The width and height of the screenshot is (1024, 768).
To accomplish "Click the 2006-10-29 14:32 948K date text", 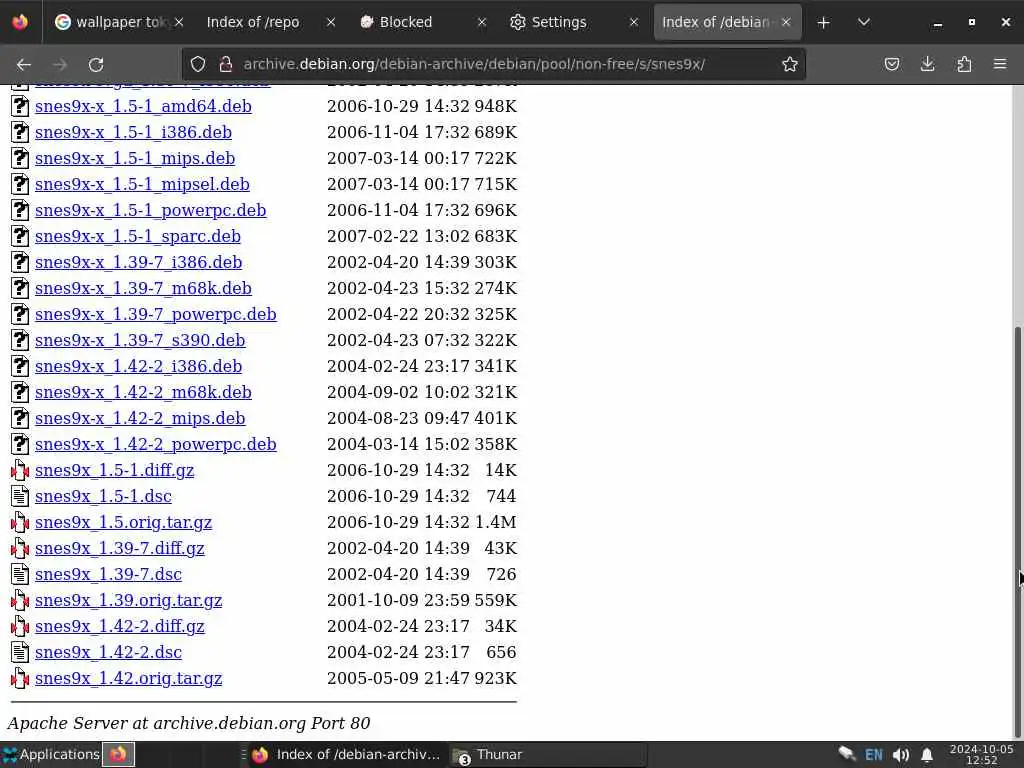I will click(422, 106).
